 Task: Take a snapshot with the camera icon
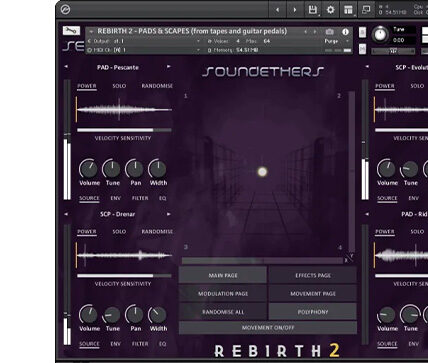click(329, 32)
